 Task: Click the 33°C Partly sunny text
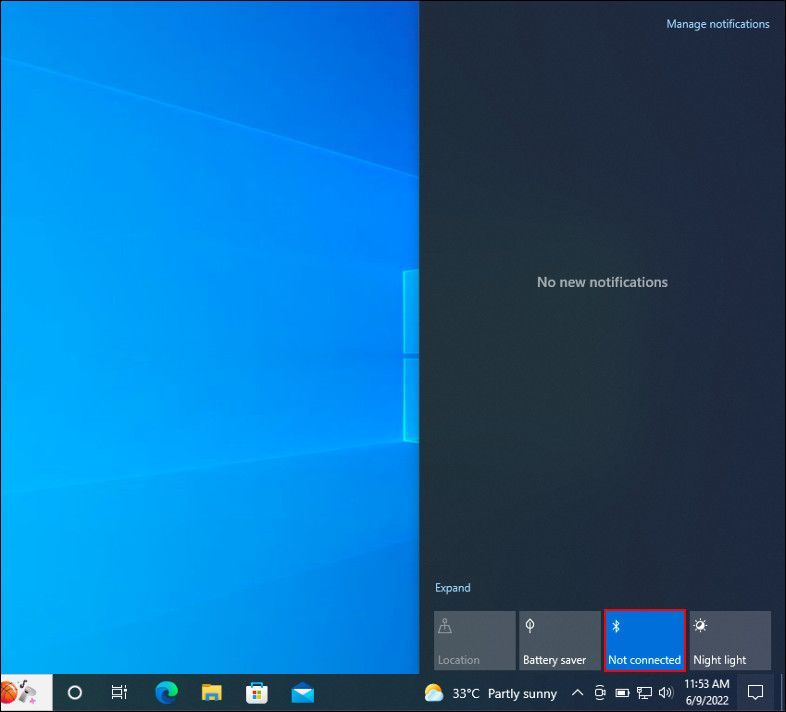pyautogui.click(x=504, y=693)
